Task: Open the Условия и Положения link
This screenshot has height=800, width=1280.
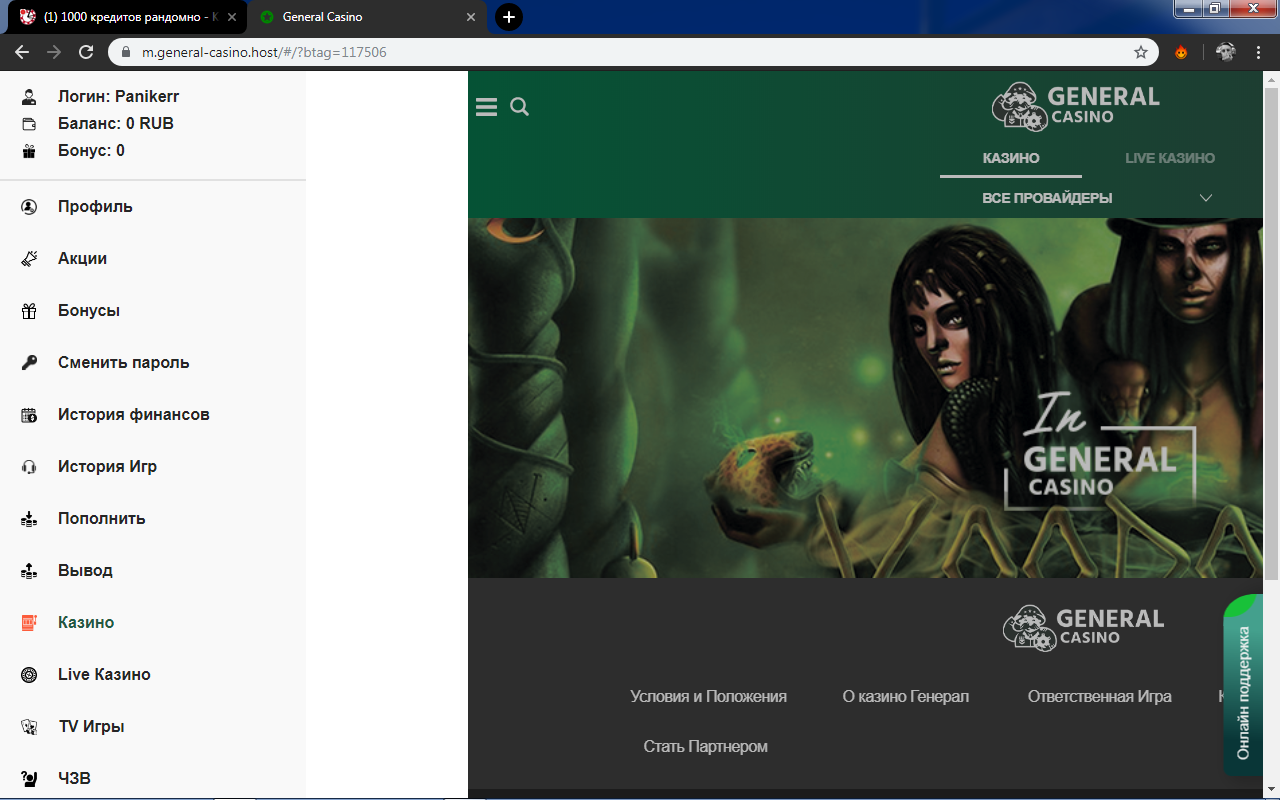Action: coord(709,697)
